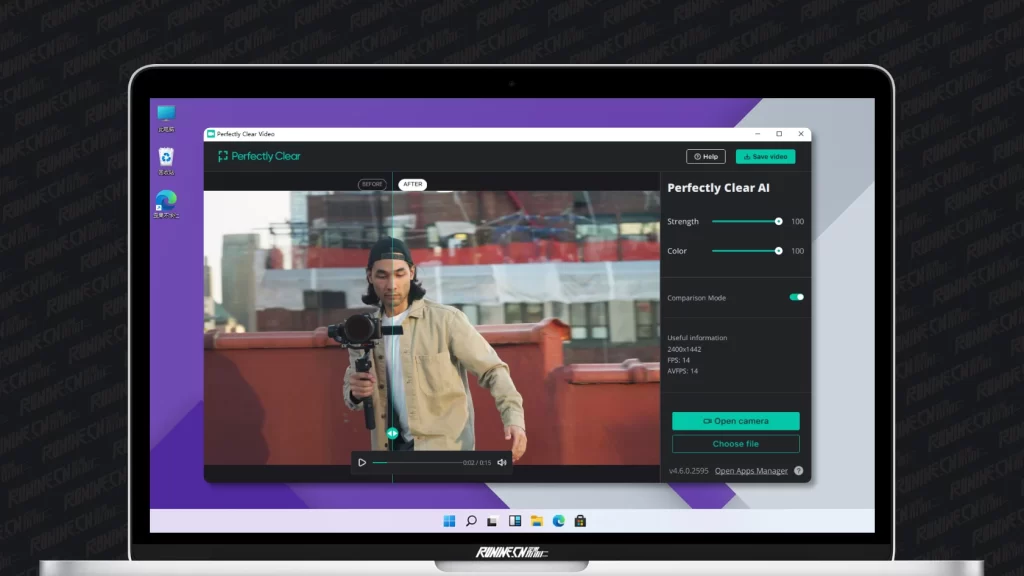Image resolution: width=1024 pixels, height=576 pixels.
Task: Open Microsoft Edge desktop shortcut
Action: pyautogui.click(x=166, y=201)
